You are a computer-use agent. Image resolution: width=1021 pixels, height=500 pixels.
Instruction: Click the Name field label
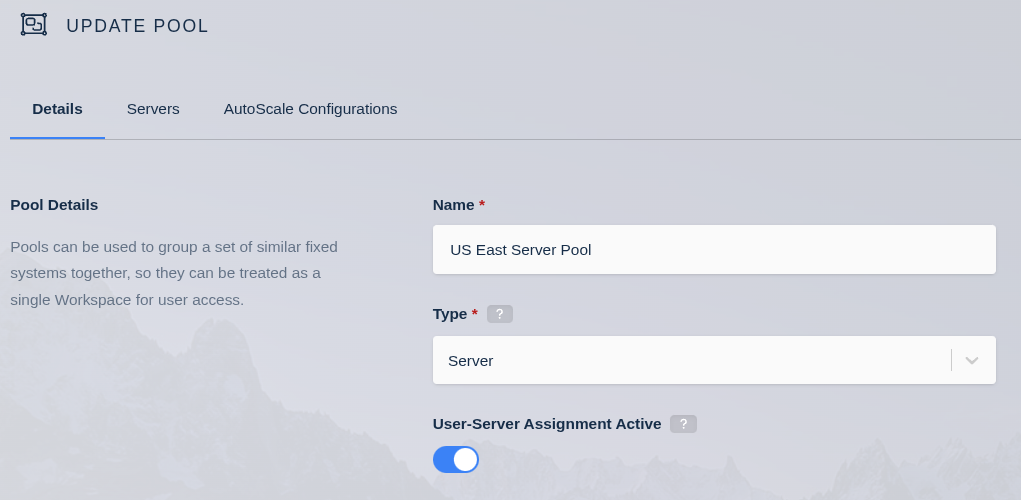tap(453, 205)
